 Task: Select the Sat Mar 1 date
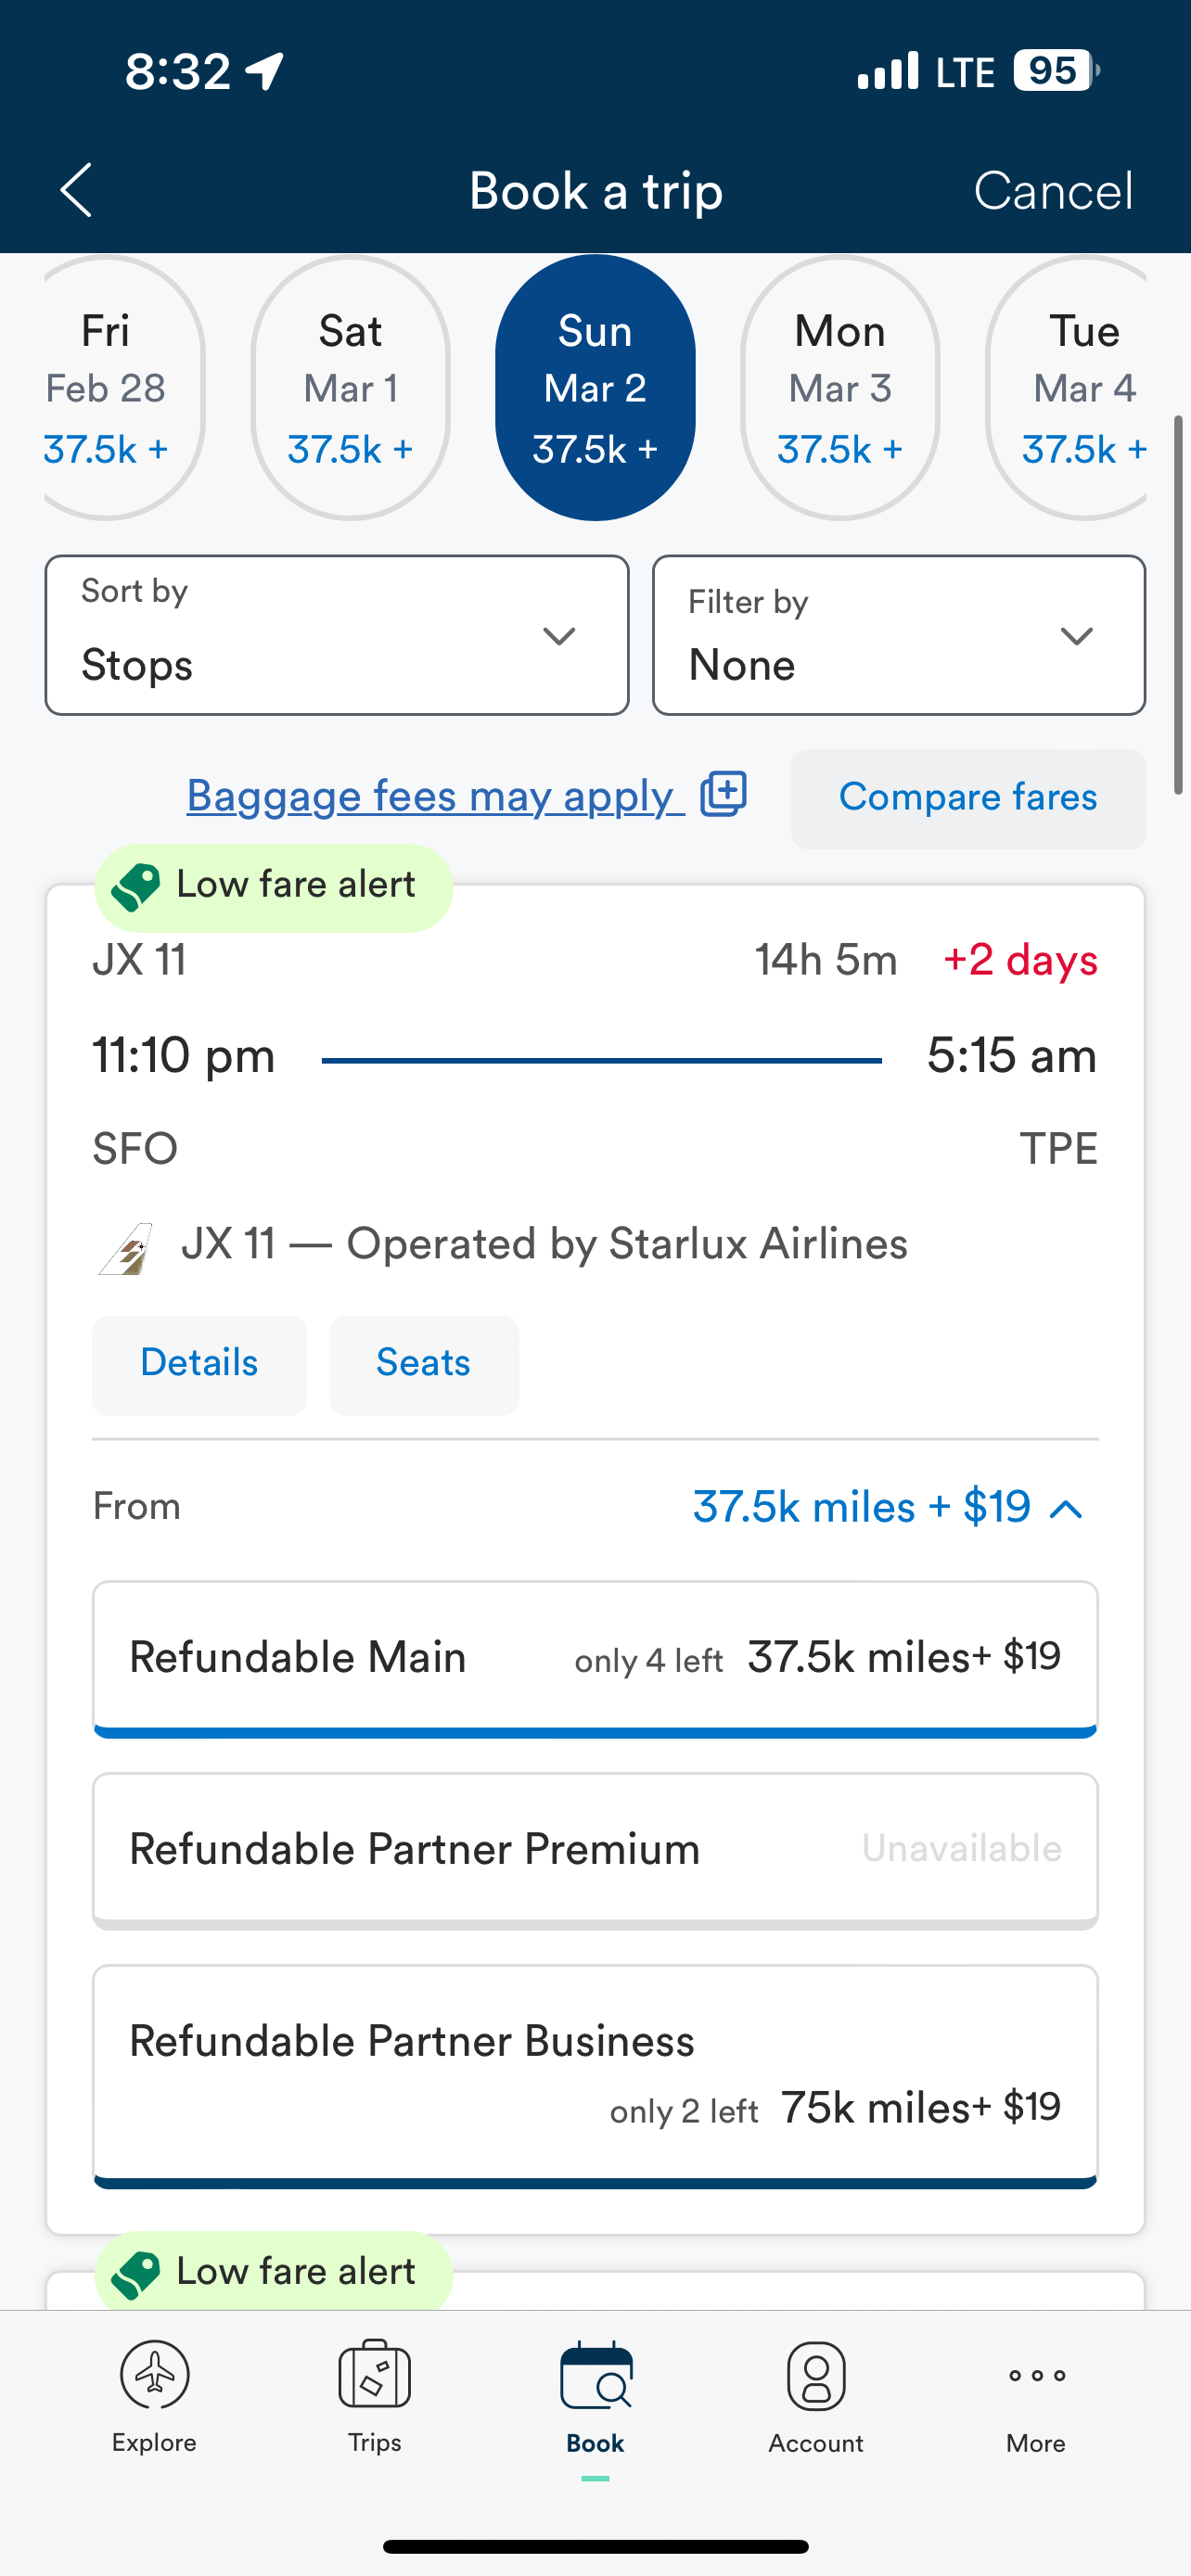[350, 388]
